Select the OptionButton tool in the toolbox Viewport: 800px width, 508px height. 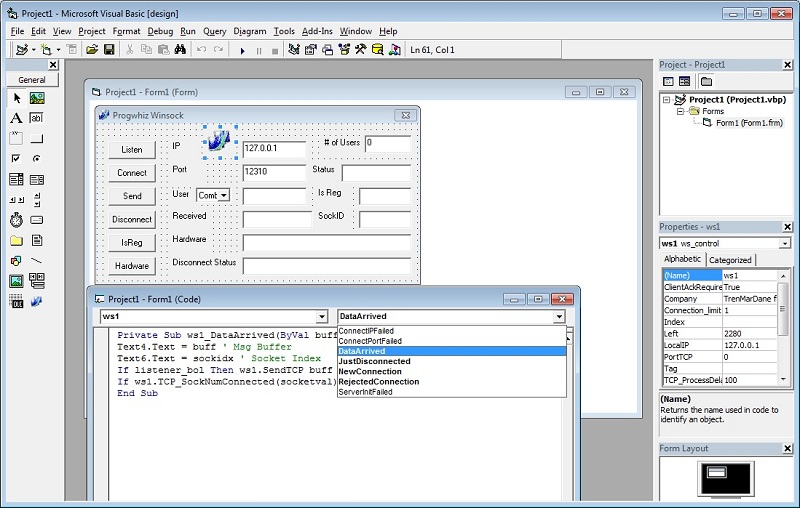coord(37,159)
